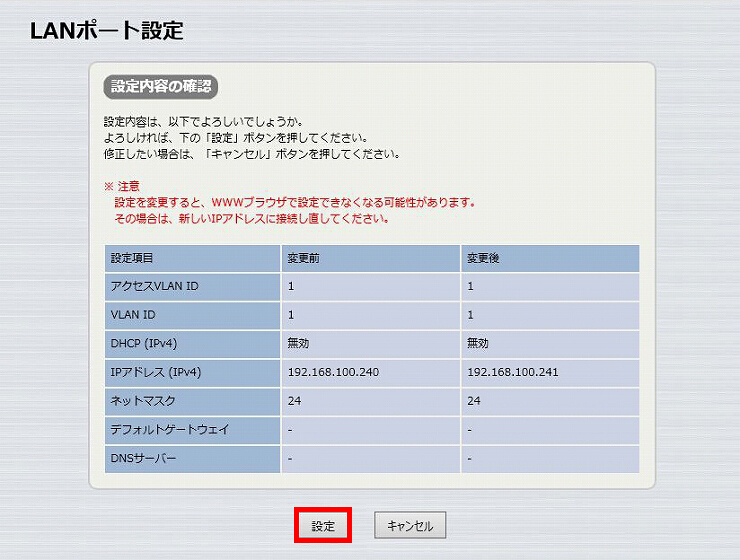The width and height of the screenshot is (740, 560).
Task: Click the キャンセル button
Action: (410, 525)
